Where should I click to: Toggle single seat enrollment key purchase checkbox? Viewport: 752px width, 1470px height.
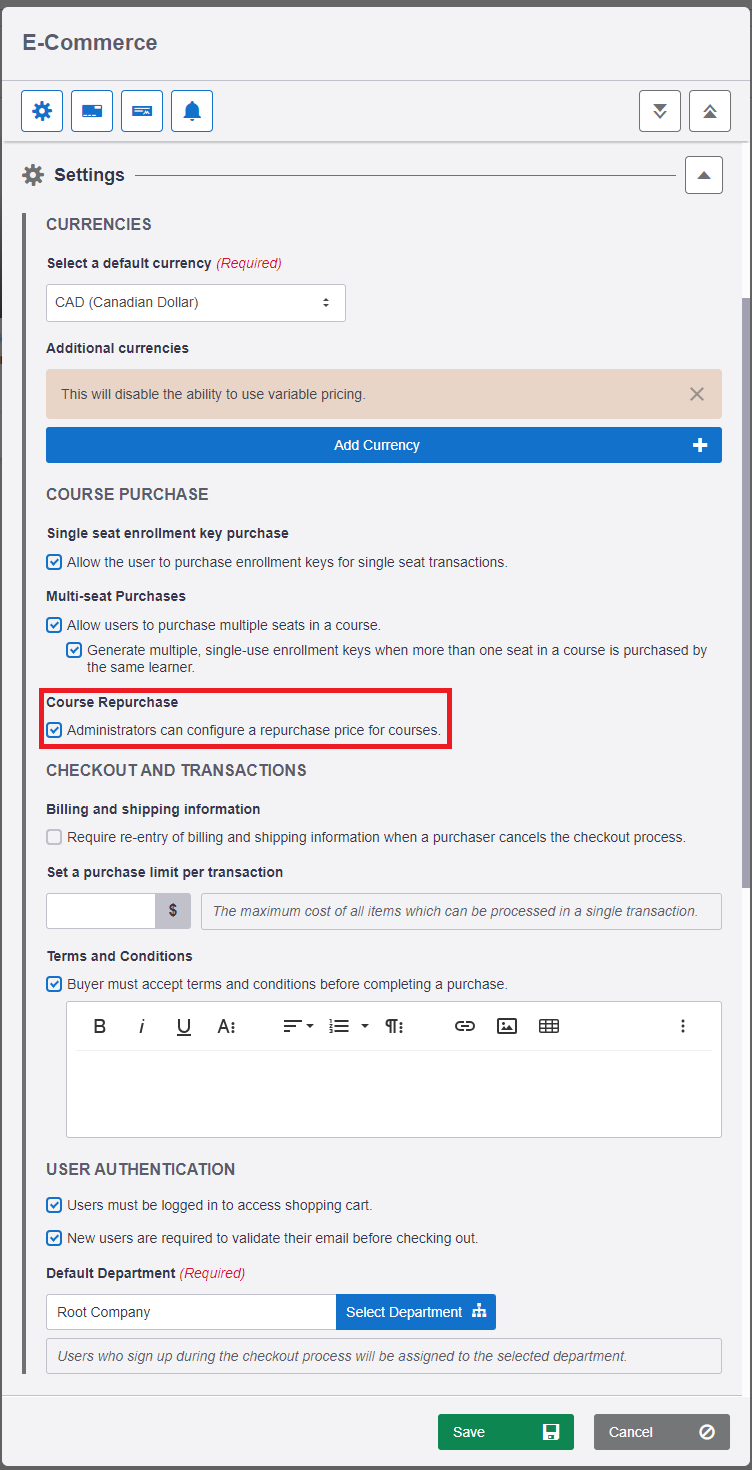click(x=54, y=562)
